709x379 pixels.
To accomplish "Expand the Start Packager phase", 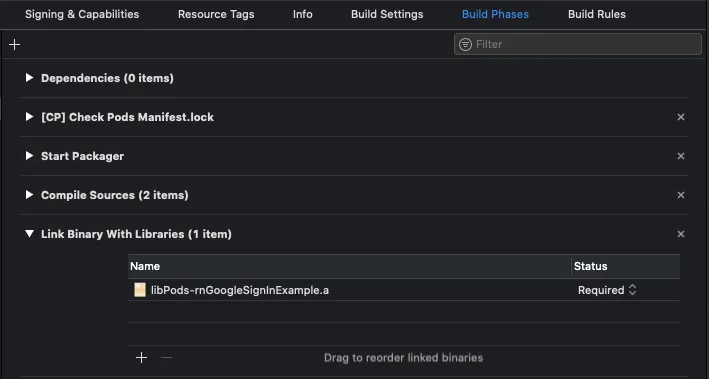I will pos(29,156).
